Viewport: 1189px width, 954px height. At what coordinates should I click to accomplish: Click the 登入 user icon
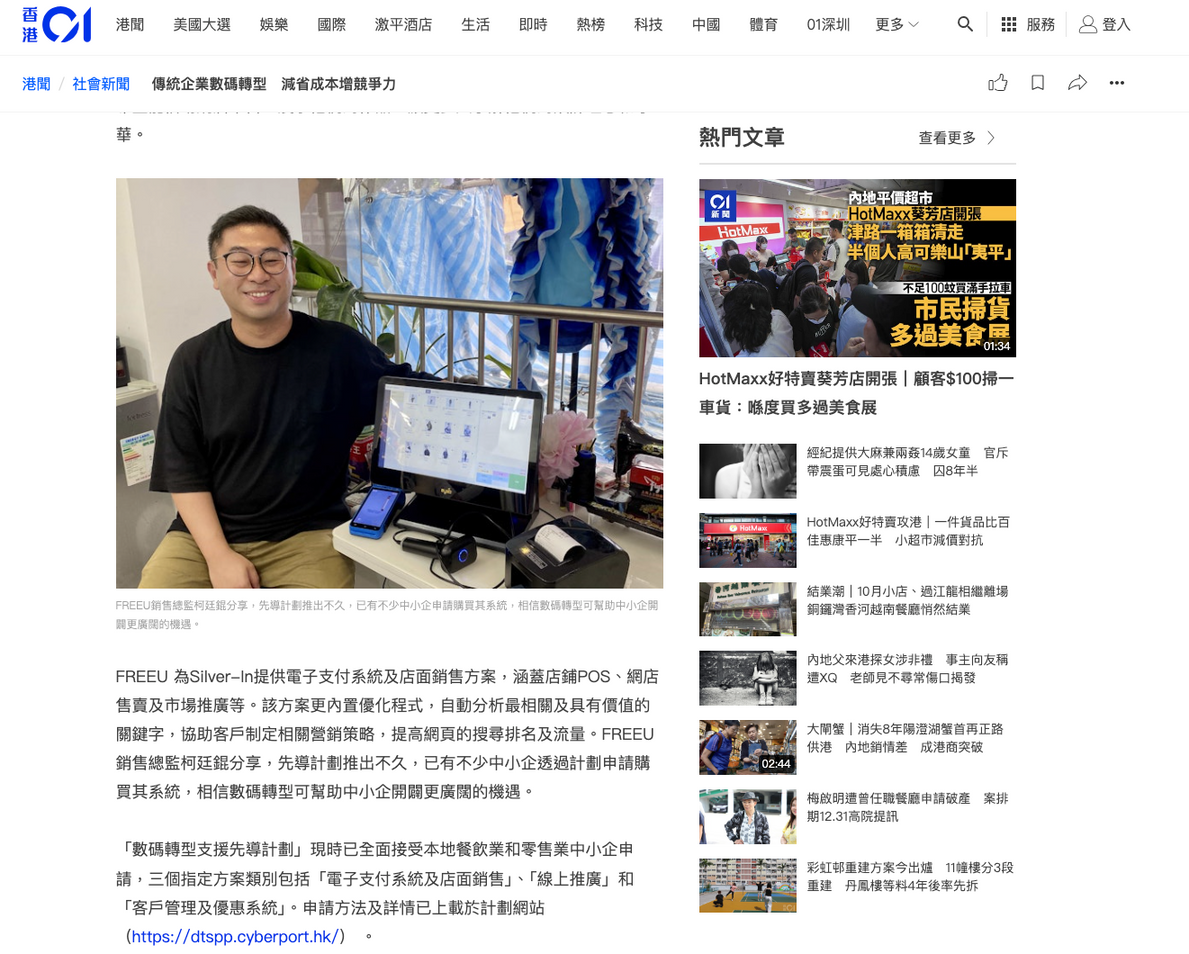point(1088,25)
